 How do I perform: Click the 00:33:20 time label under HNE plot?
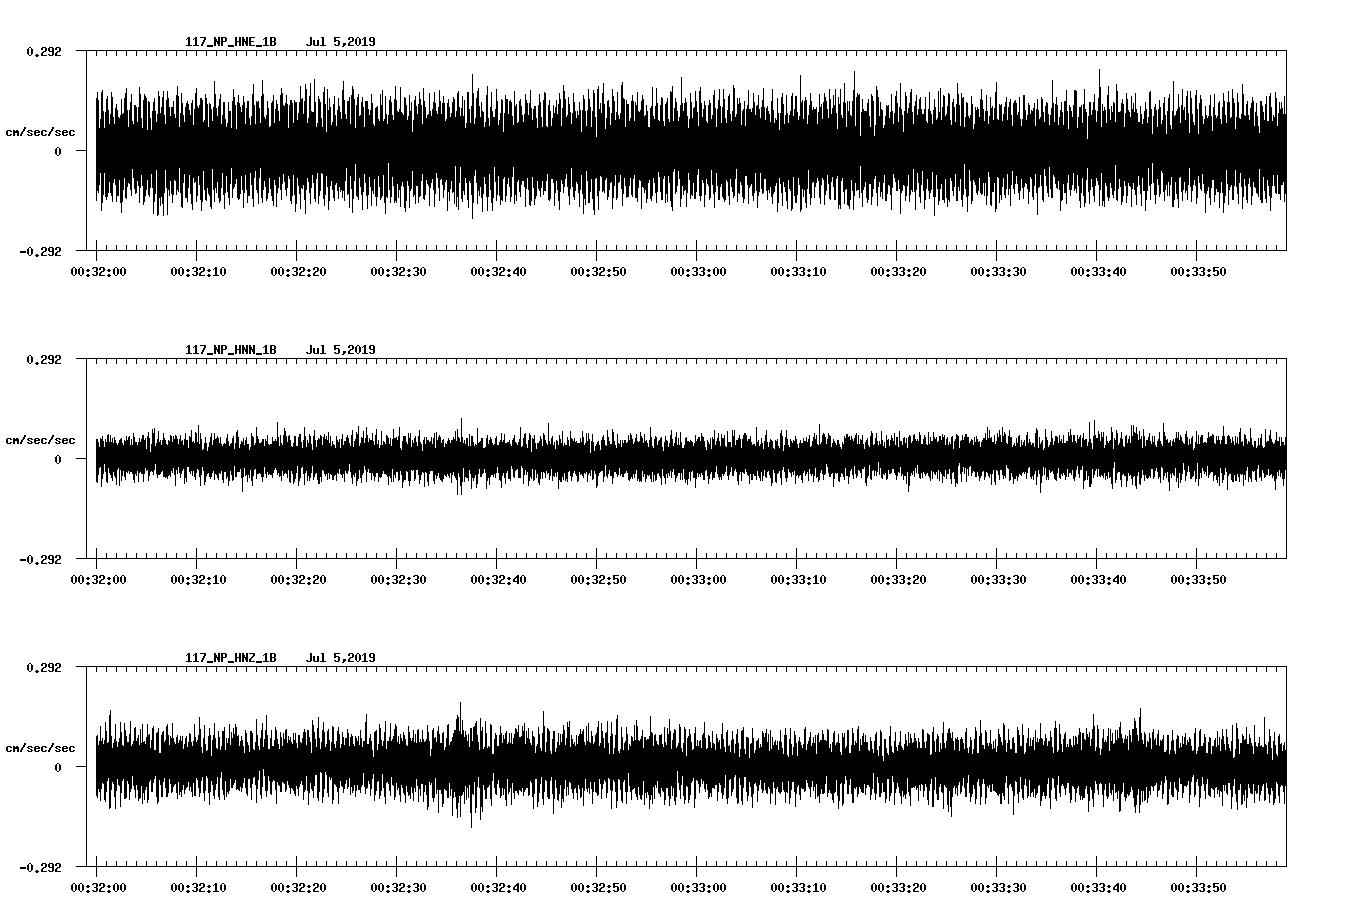click(x=898, y=271)
